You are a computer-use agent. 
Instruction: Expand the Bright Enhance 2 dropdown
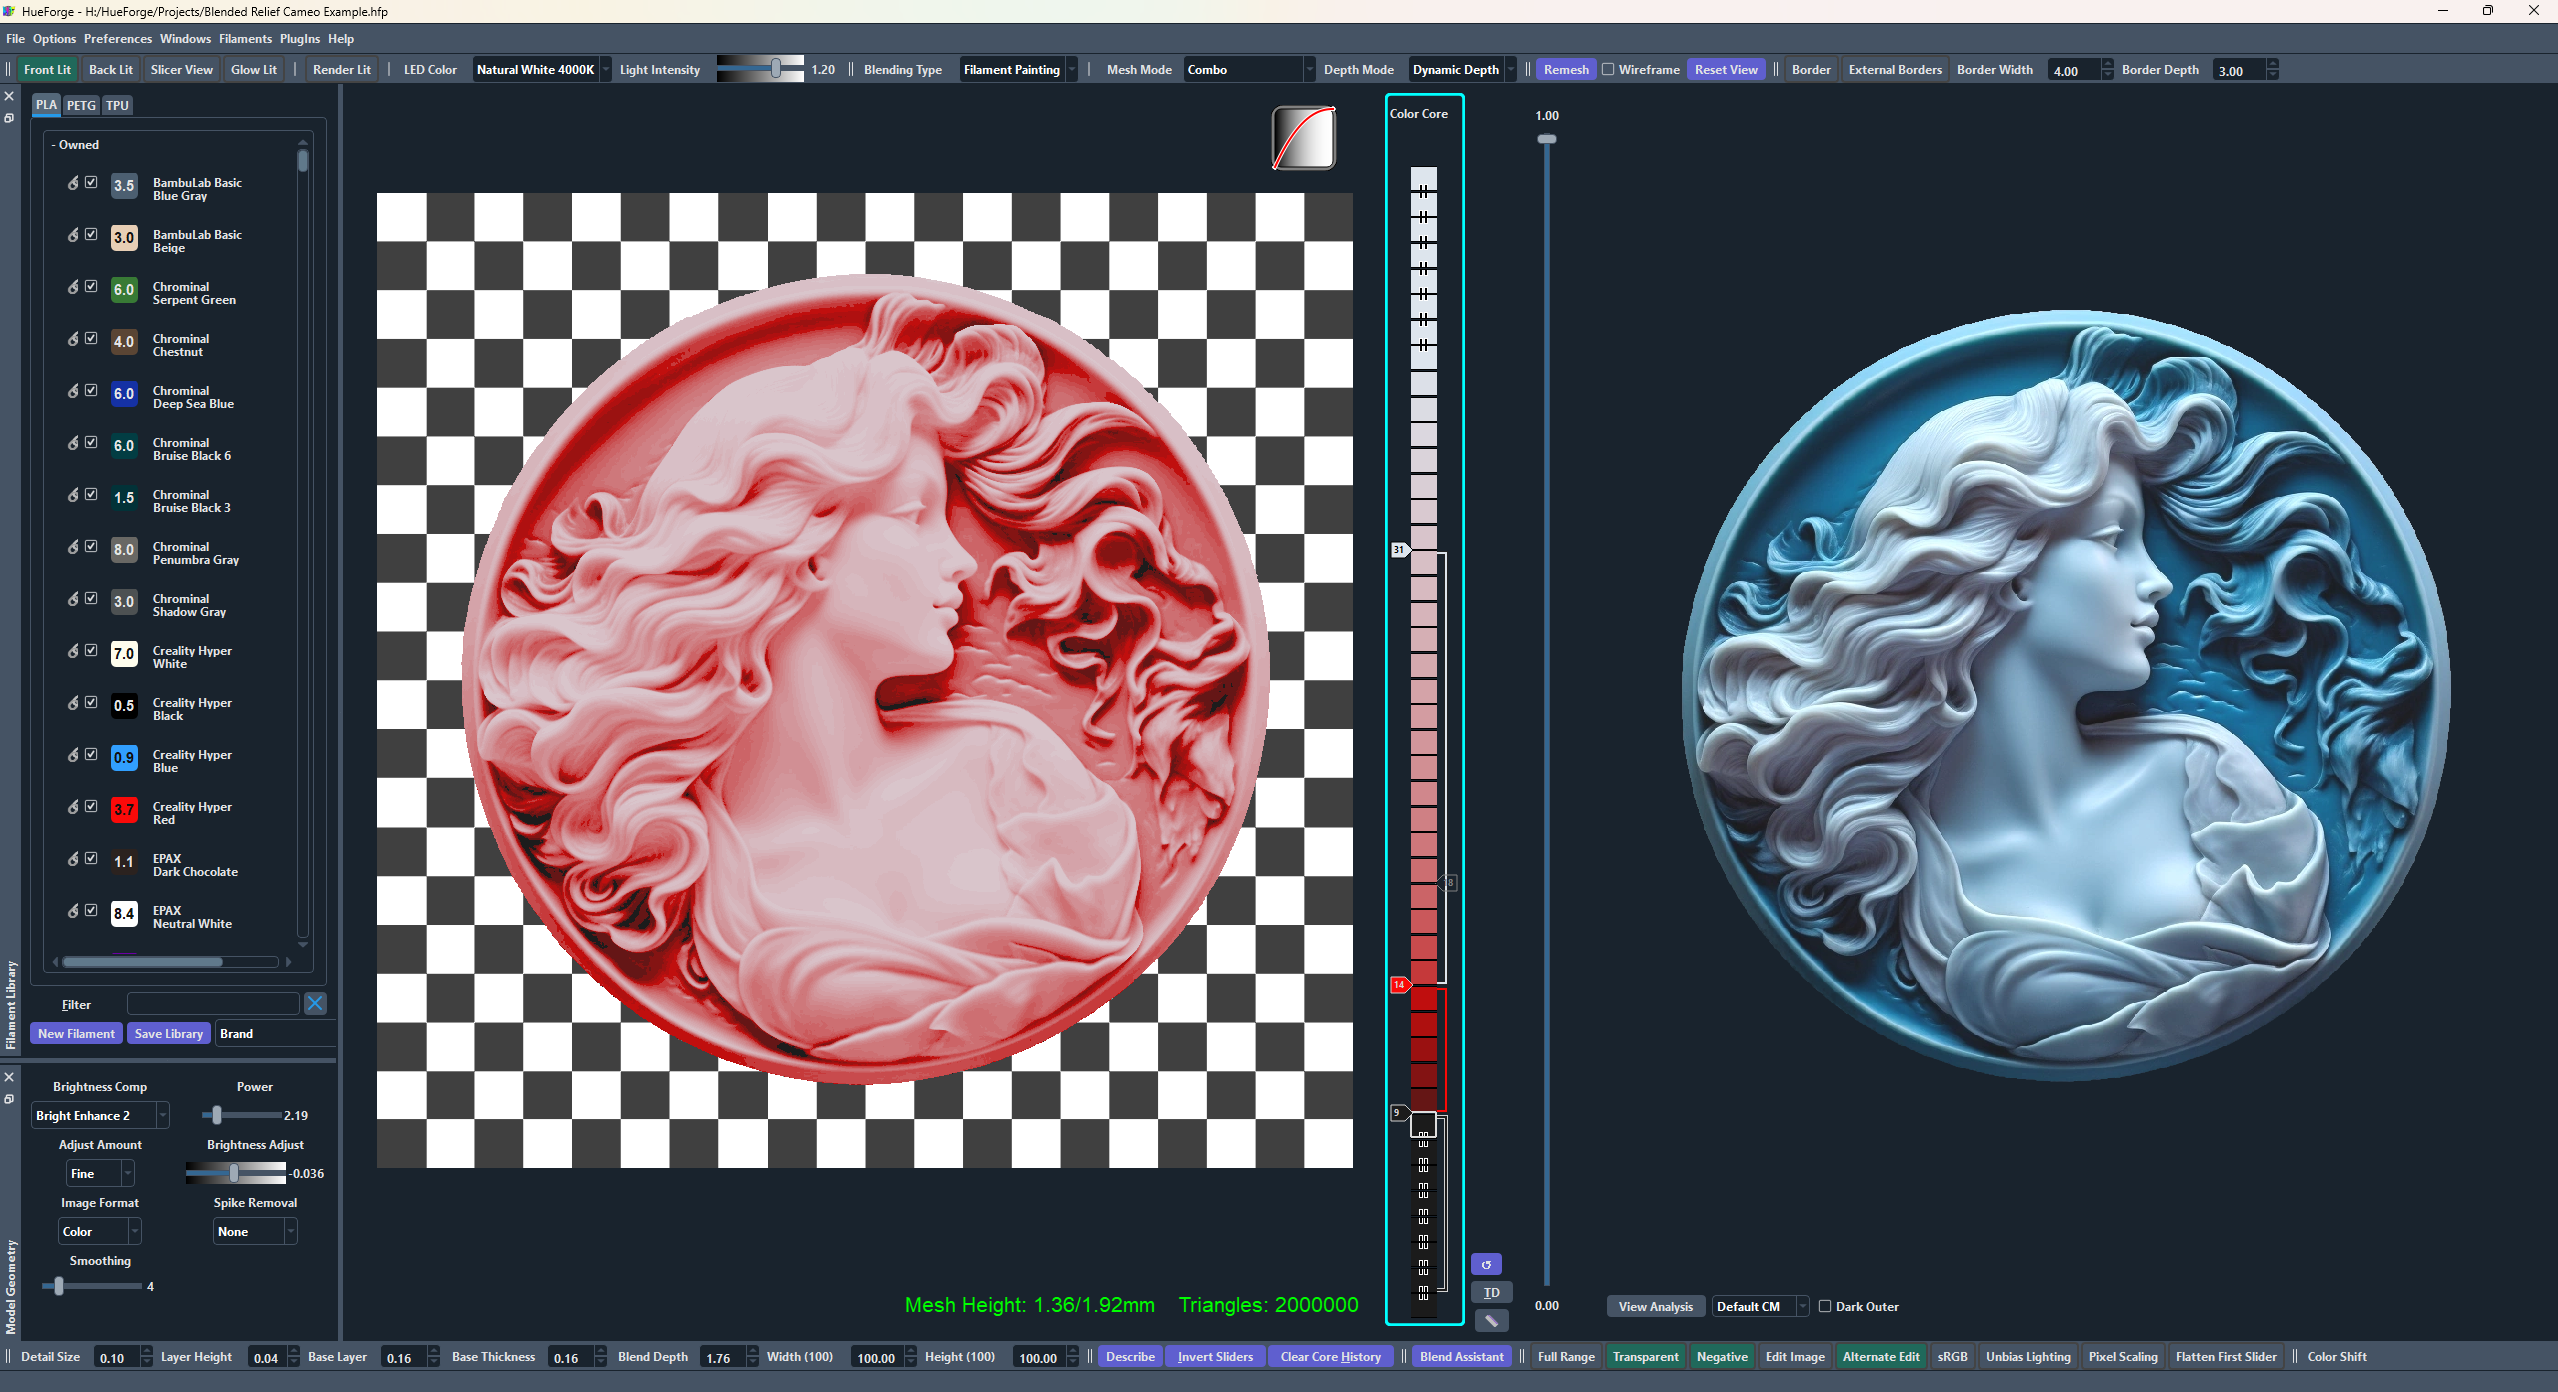pyautogui.click(x=100, y=1116)
